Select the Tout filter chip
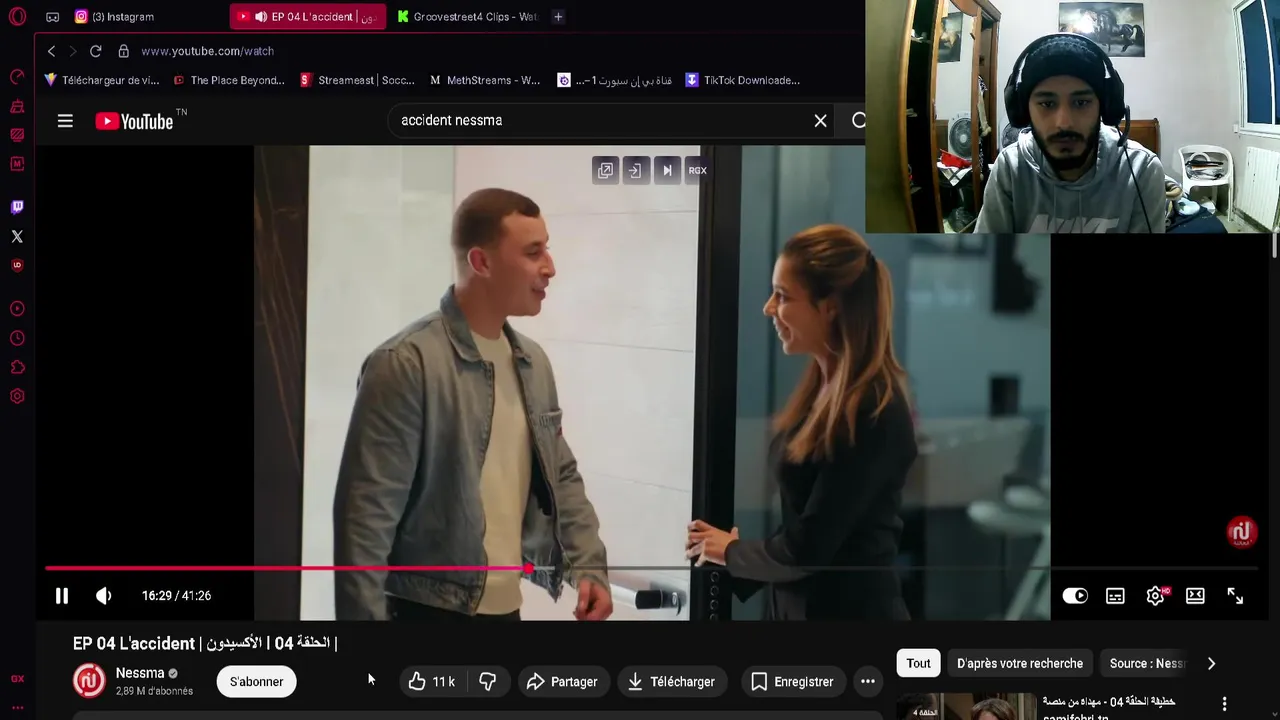Viewport: 1280px width, 720px height. 918,664
